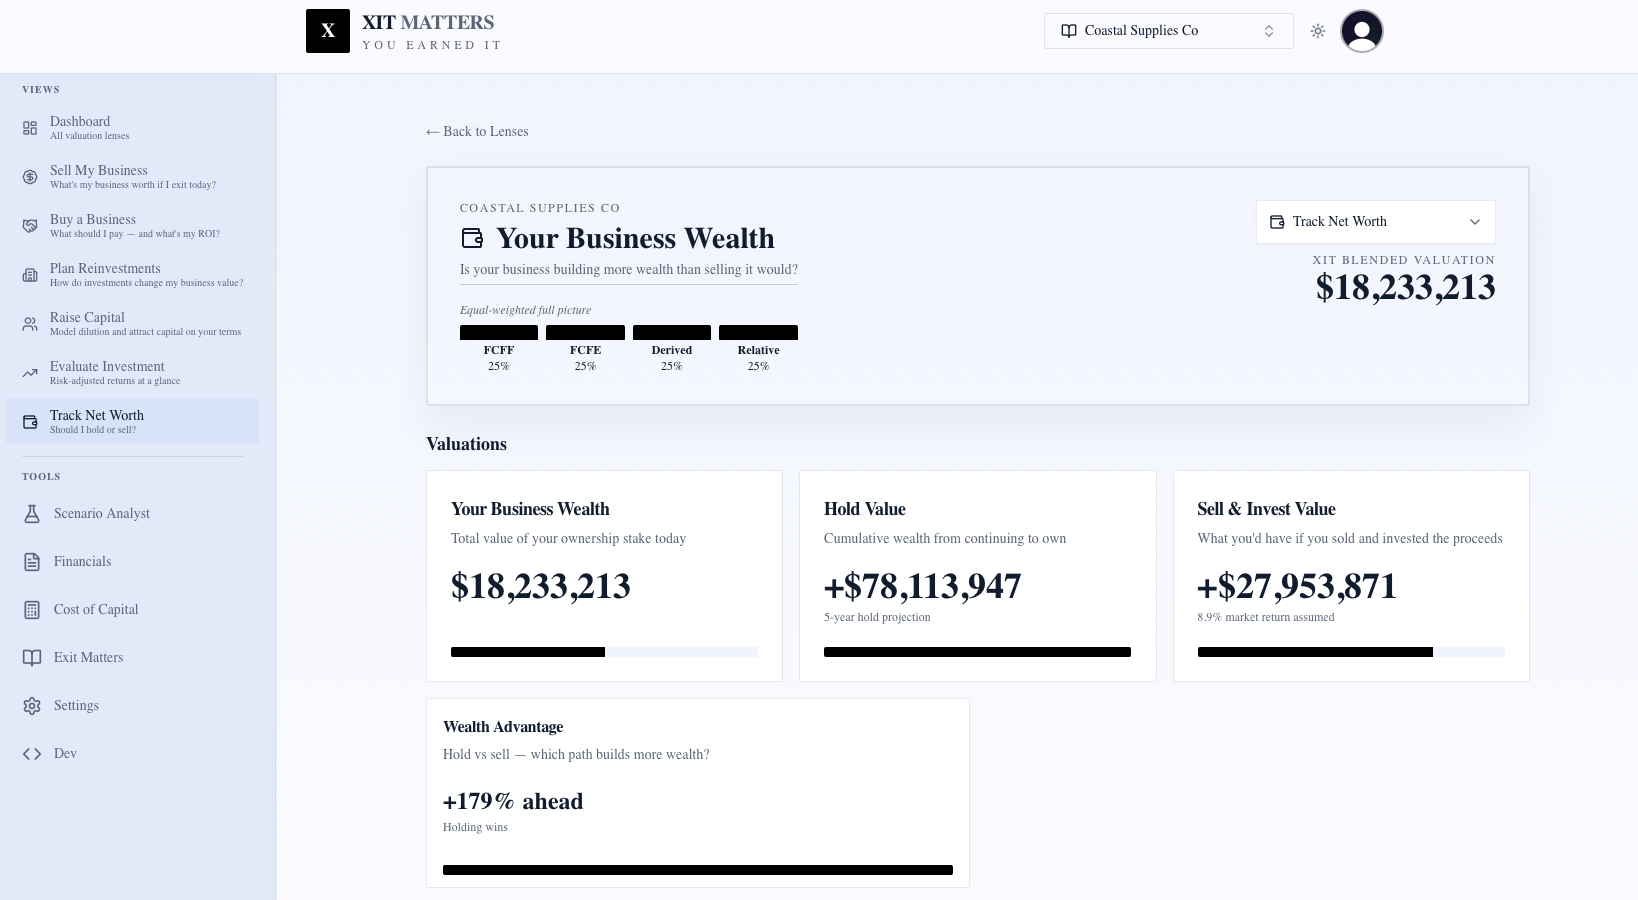The width and height of the screenshot is (1638, 900).
Task: Open the Financials tool
Action: 132,561
